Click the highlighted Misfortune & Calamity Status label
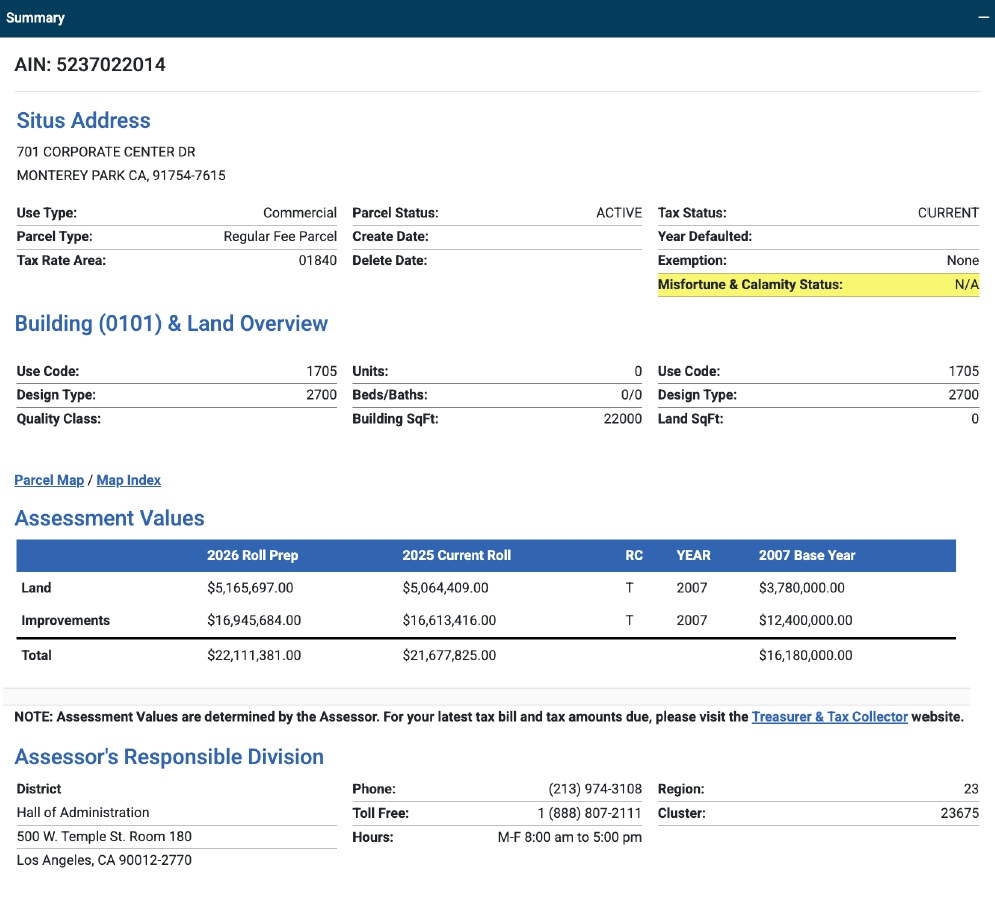Image resolution: width=995 pixels, height=898 pixels. click(x=750, y=285)
